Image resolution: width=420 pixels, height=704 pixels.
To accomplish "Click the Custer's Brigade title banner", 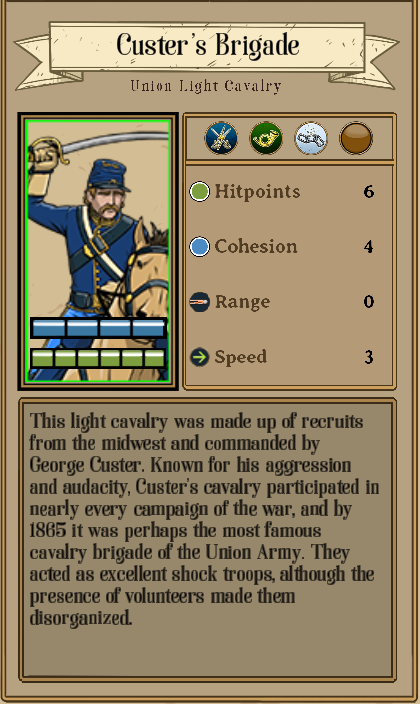I will click(207, 46).
